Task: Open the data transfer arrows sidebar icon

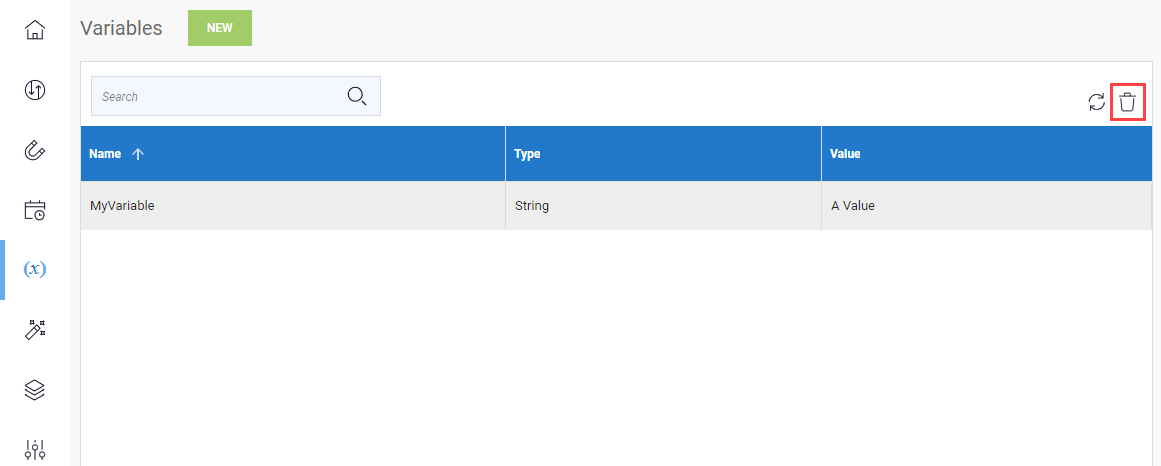Action: [35, 90]
